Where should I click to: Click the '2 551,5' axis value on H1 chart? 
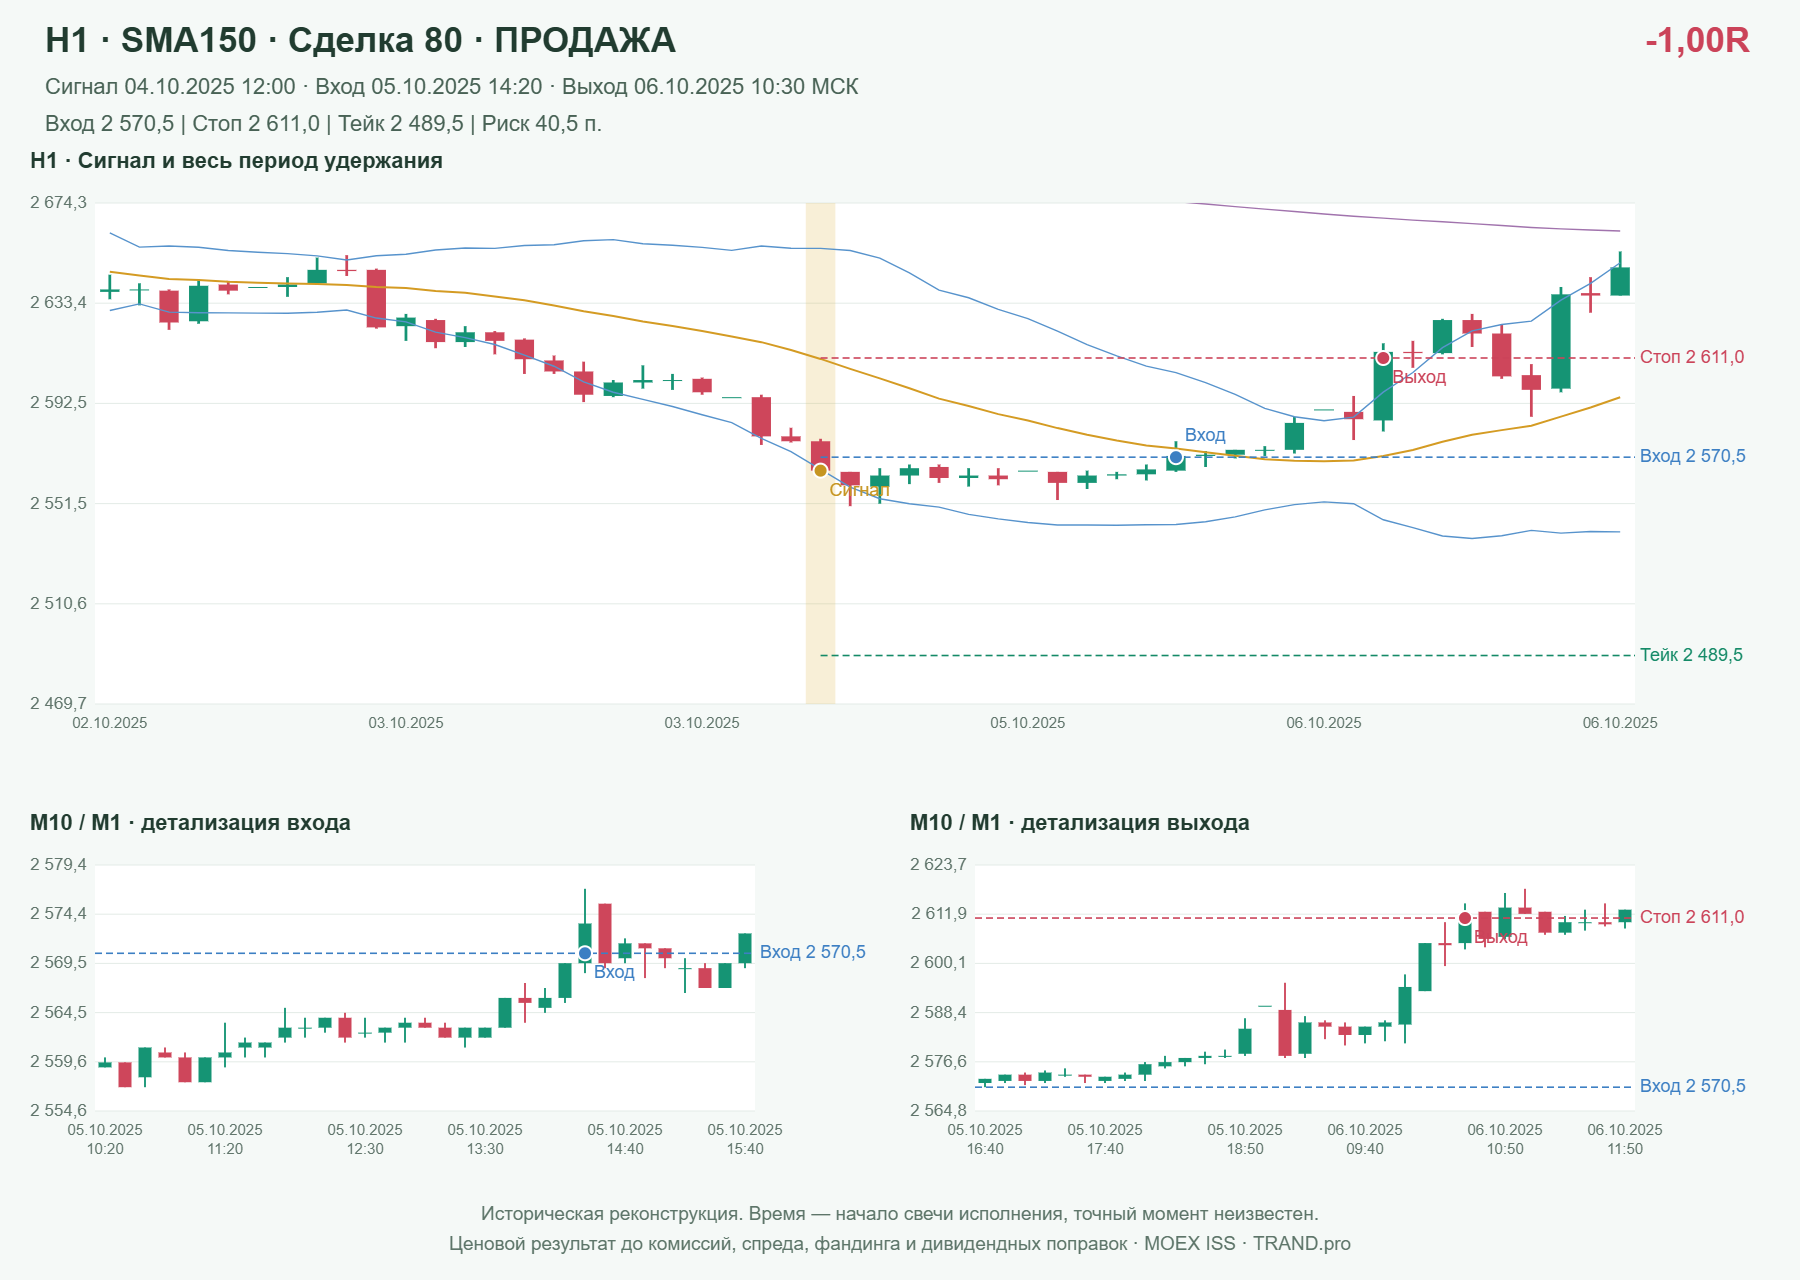58,504
